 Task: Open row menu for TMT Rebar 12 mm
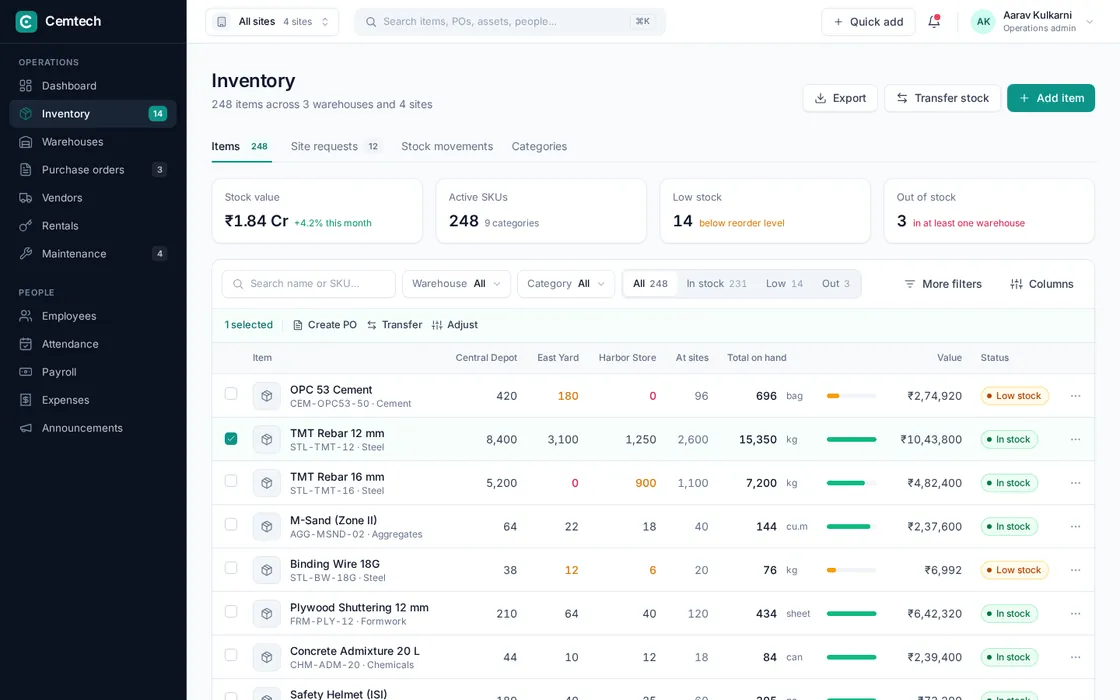point(1075,439)
